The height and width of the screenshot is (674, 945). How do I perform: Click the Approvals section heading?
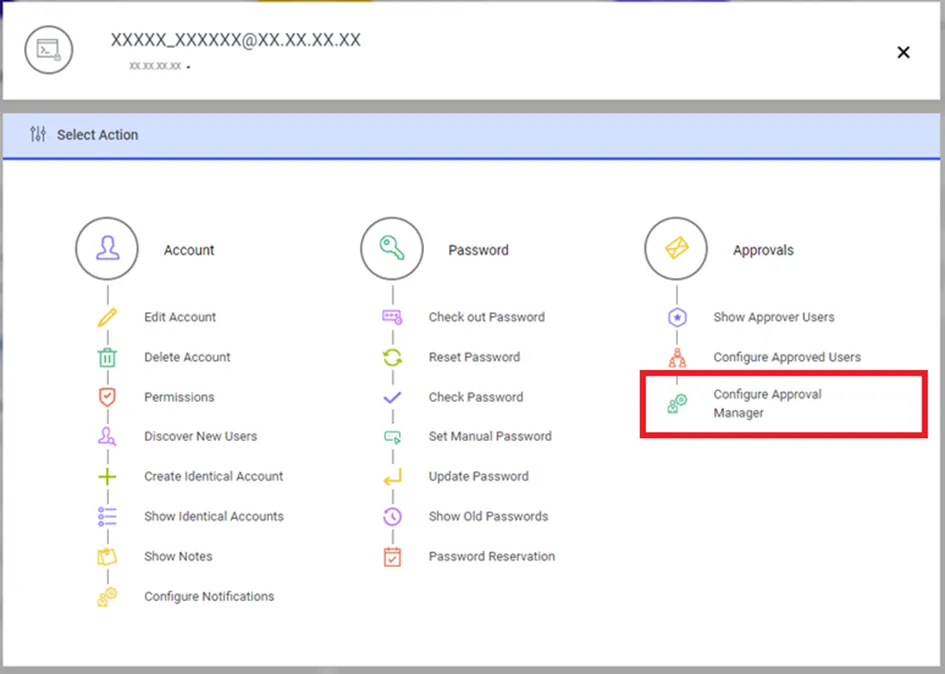coord(763,250)
